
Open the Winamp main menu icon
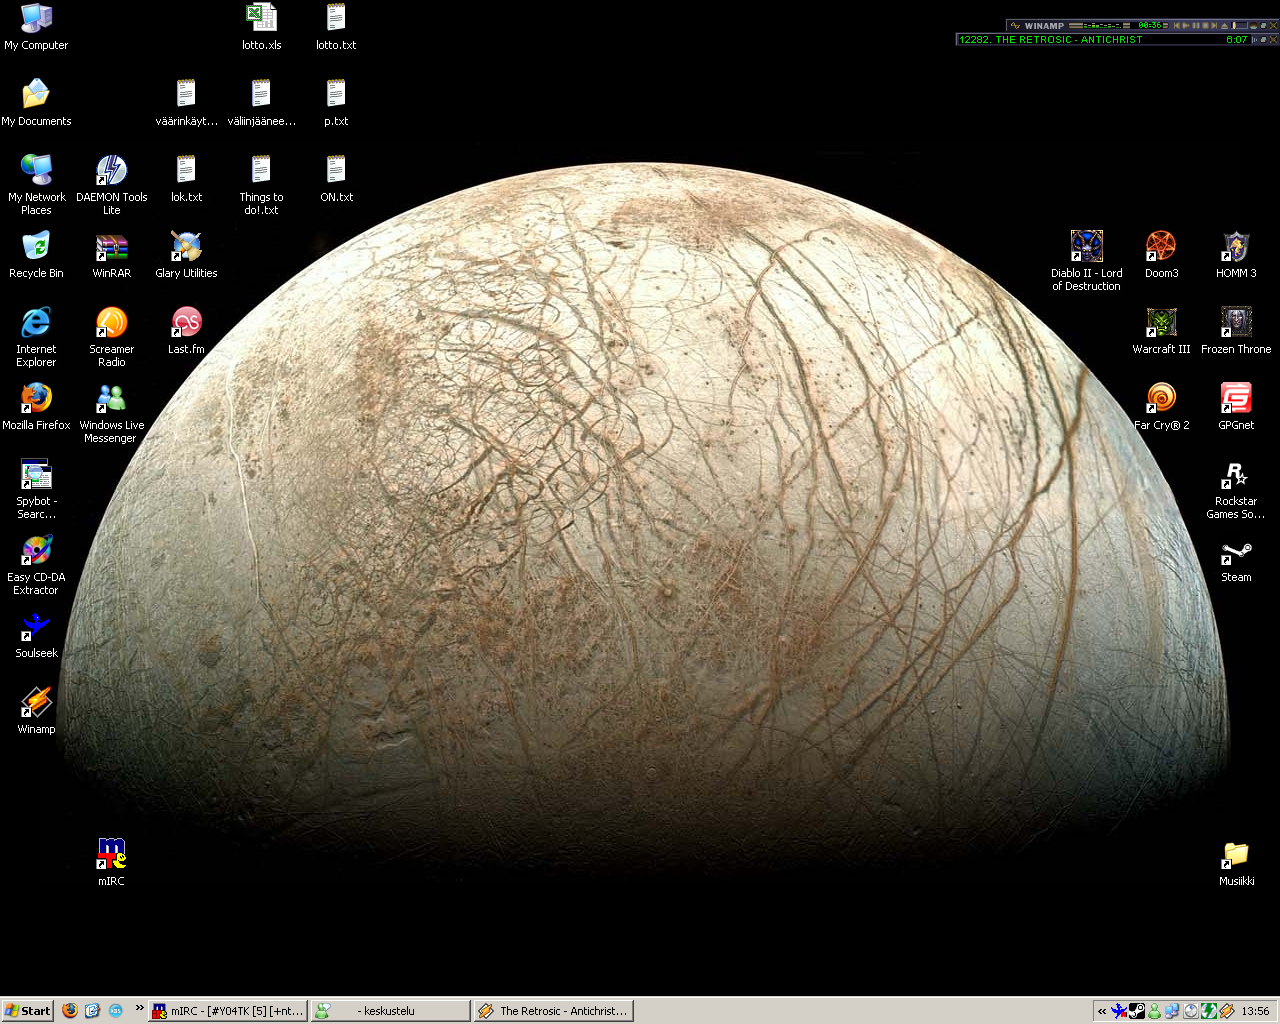click(x=1015, y=25)
